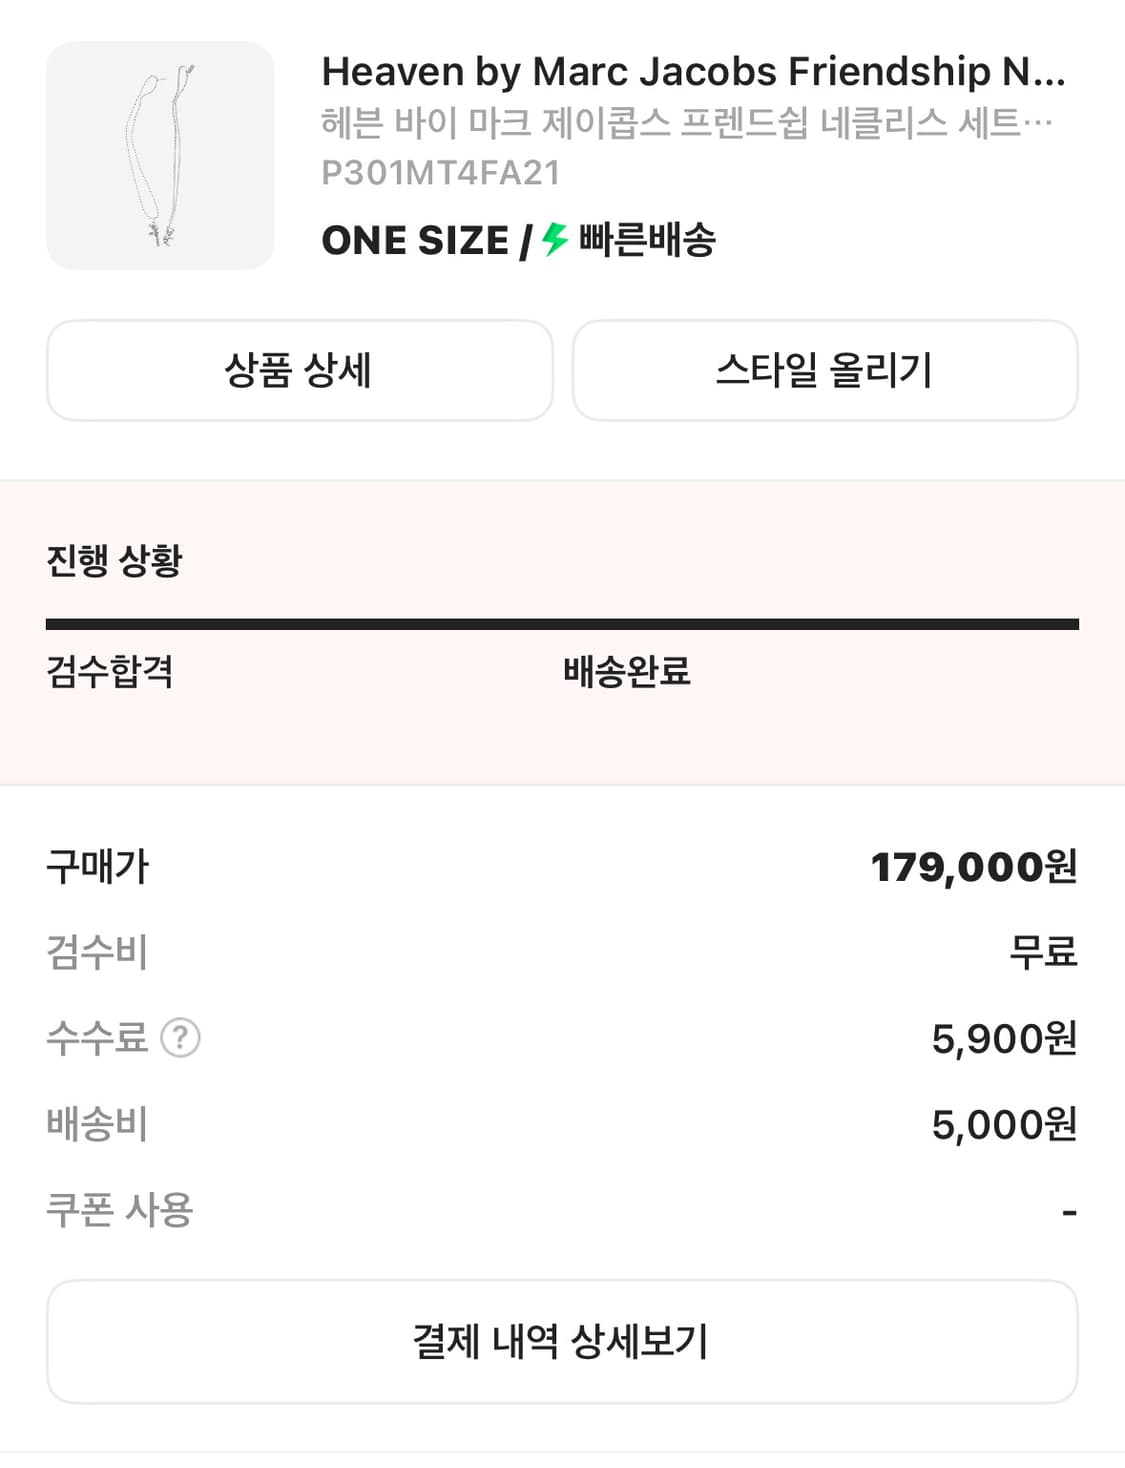Click the Heaven by Marc Jacobs product title
The image size is (1125, 1468).
pyautogui.click(x=693, y=72)
